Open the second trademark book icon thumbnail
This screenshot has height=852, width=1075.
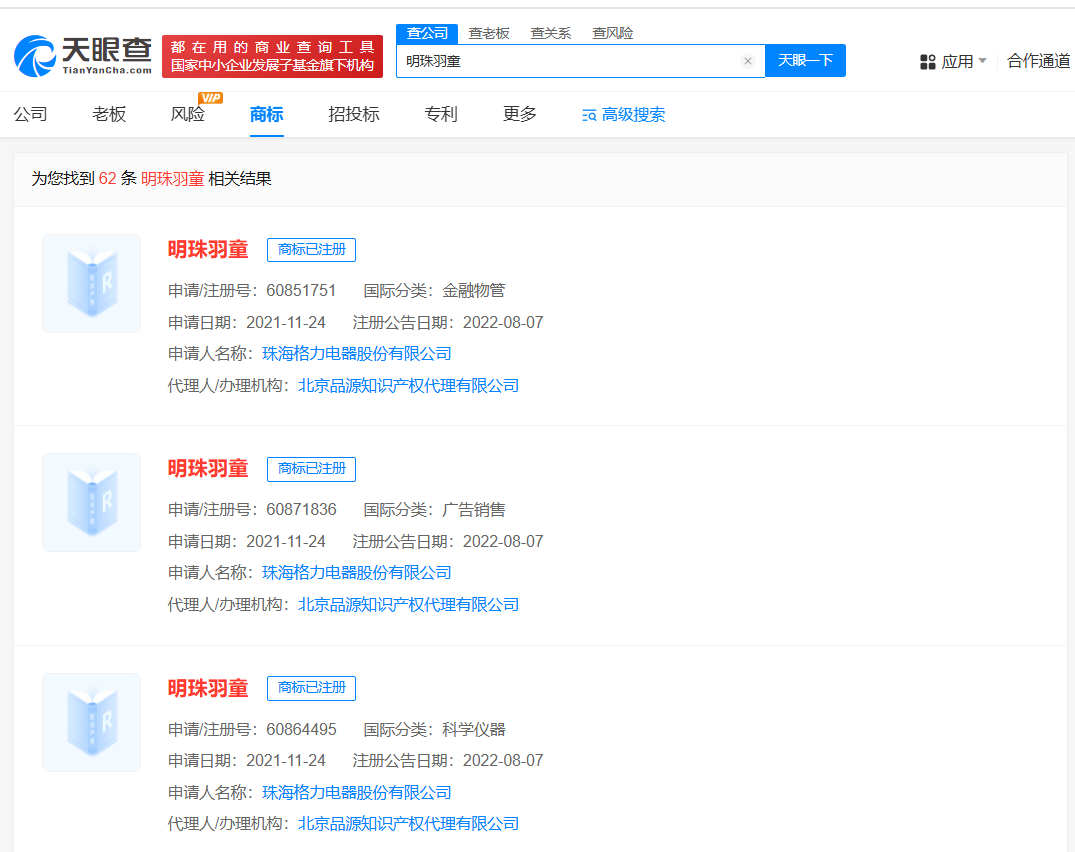point(91,503)
